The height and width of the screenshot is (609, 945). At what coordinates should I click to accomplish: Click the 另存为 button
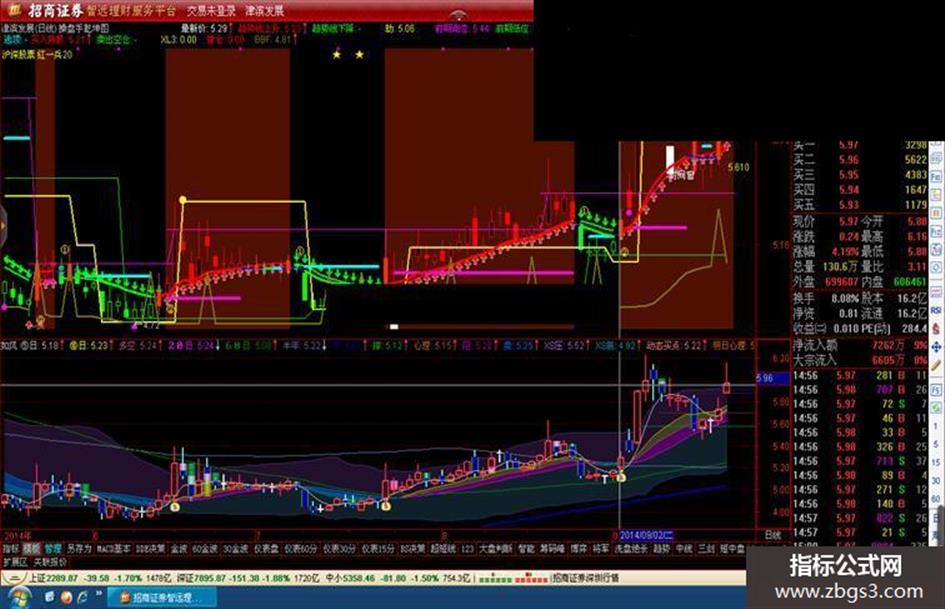pyautogui.click(x=80, y=549)
